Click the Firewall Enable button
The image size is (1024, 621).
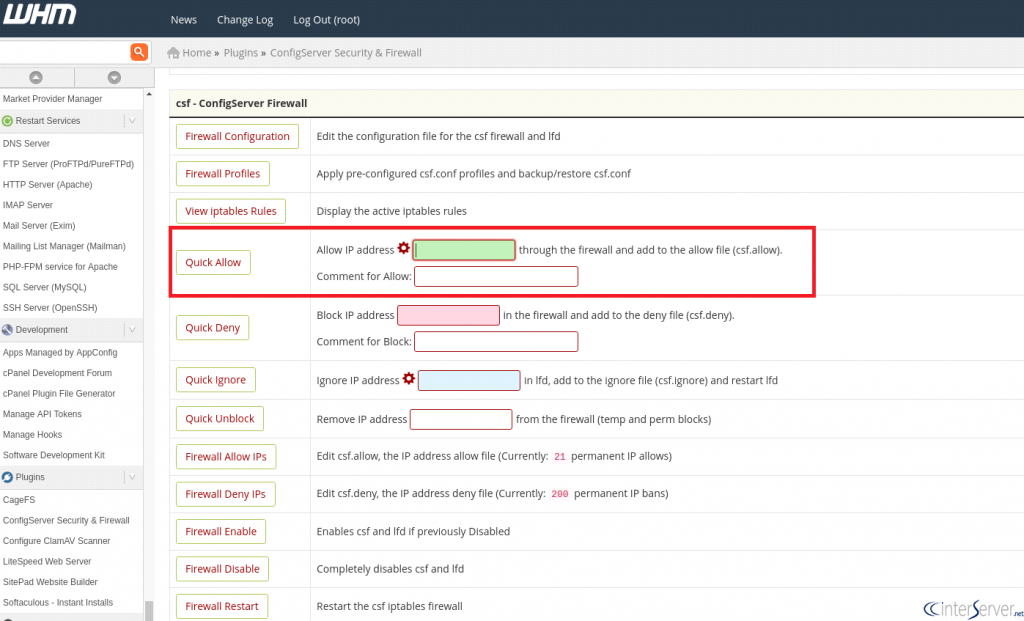(x=221, y=532)
